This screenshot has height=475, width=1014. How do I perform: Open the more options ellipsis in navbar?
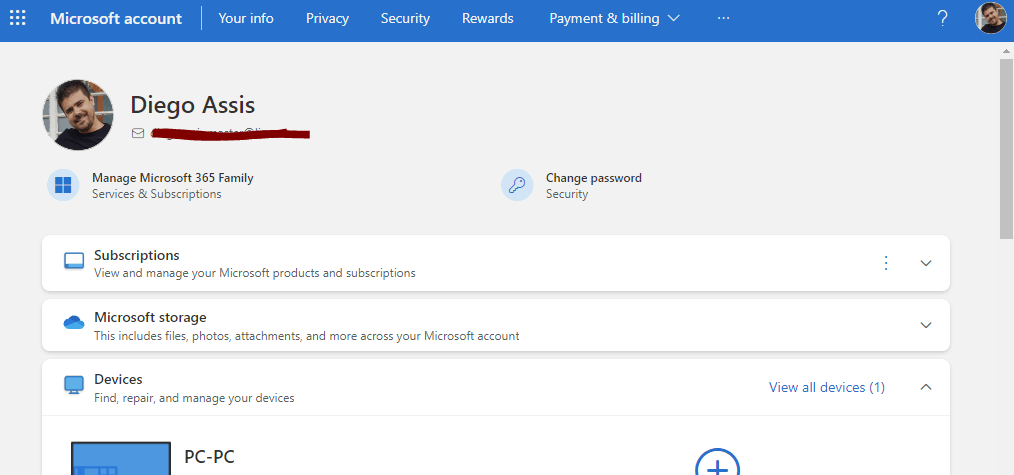point(723,19)
